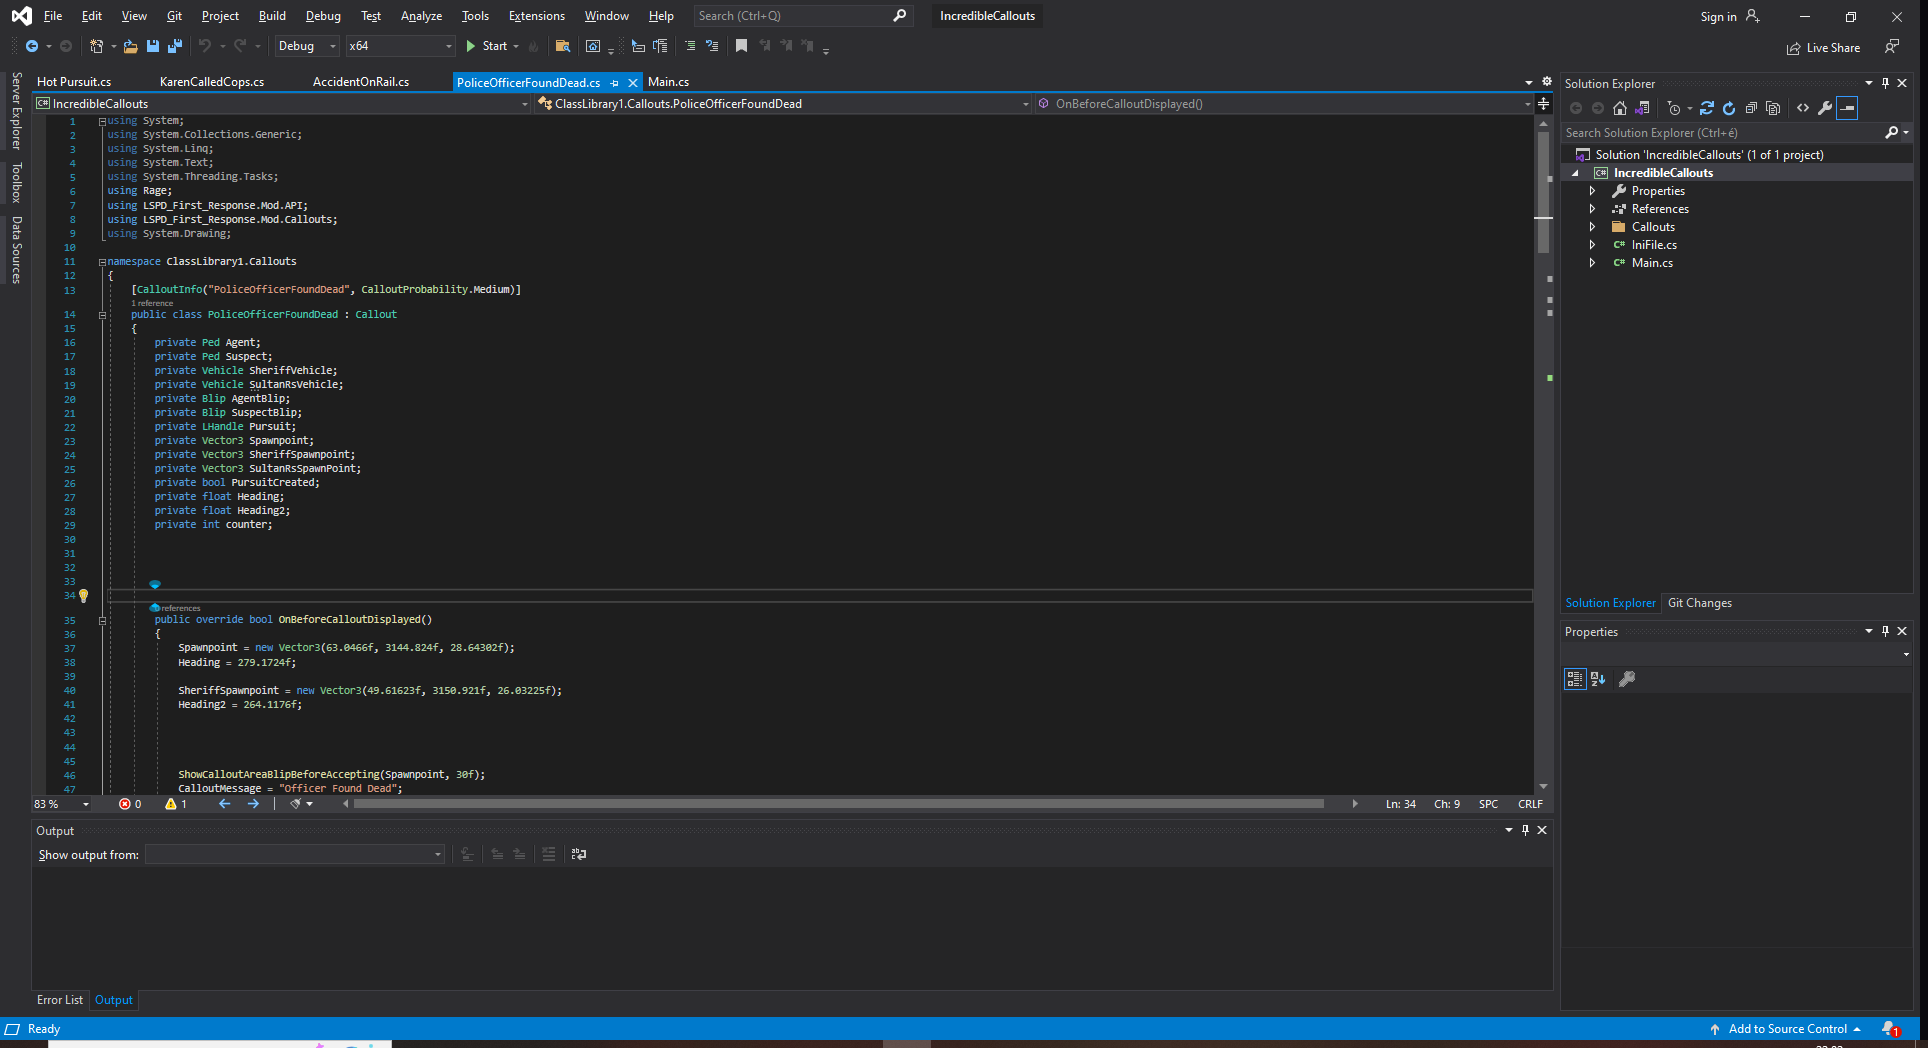
Task: Open the Show output from dropdown
Action: pyautogui.click(x=295, y=854)
